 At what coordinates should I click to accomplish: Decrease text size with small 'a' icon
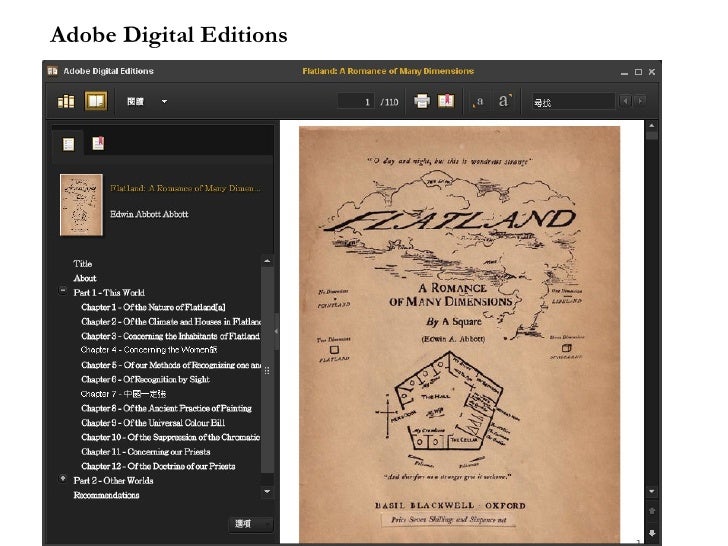tap(478, 101)
